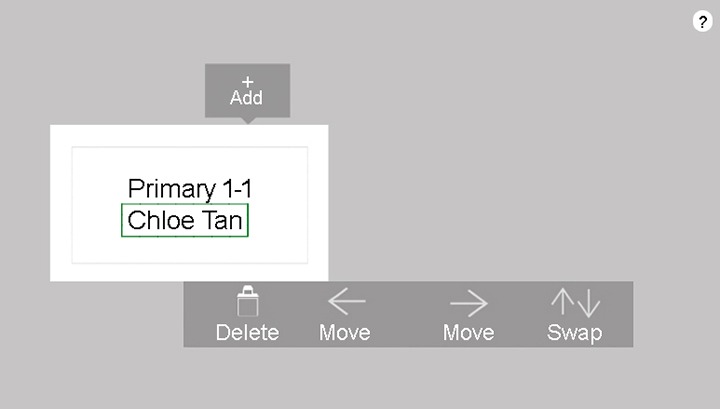Select the Move label under the right arrow
Screen dimensions: 720x409
tap(468, 333)
